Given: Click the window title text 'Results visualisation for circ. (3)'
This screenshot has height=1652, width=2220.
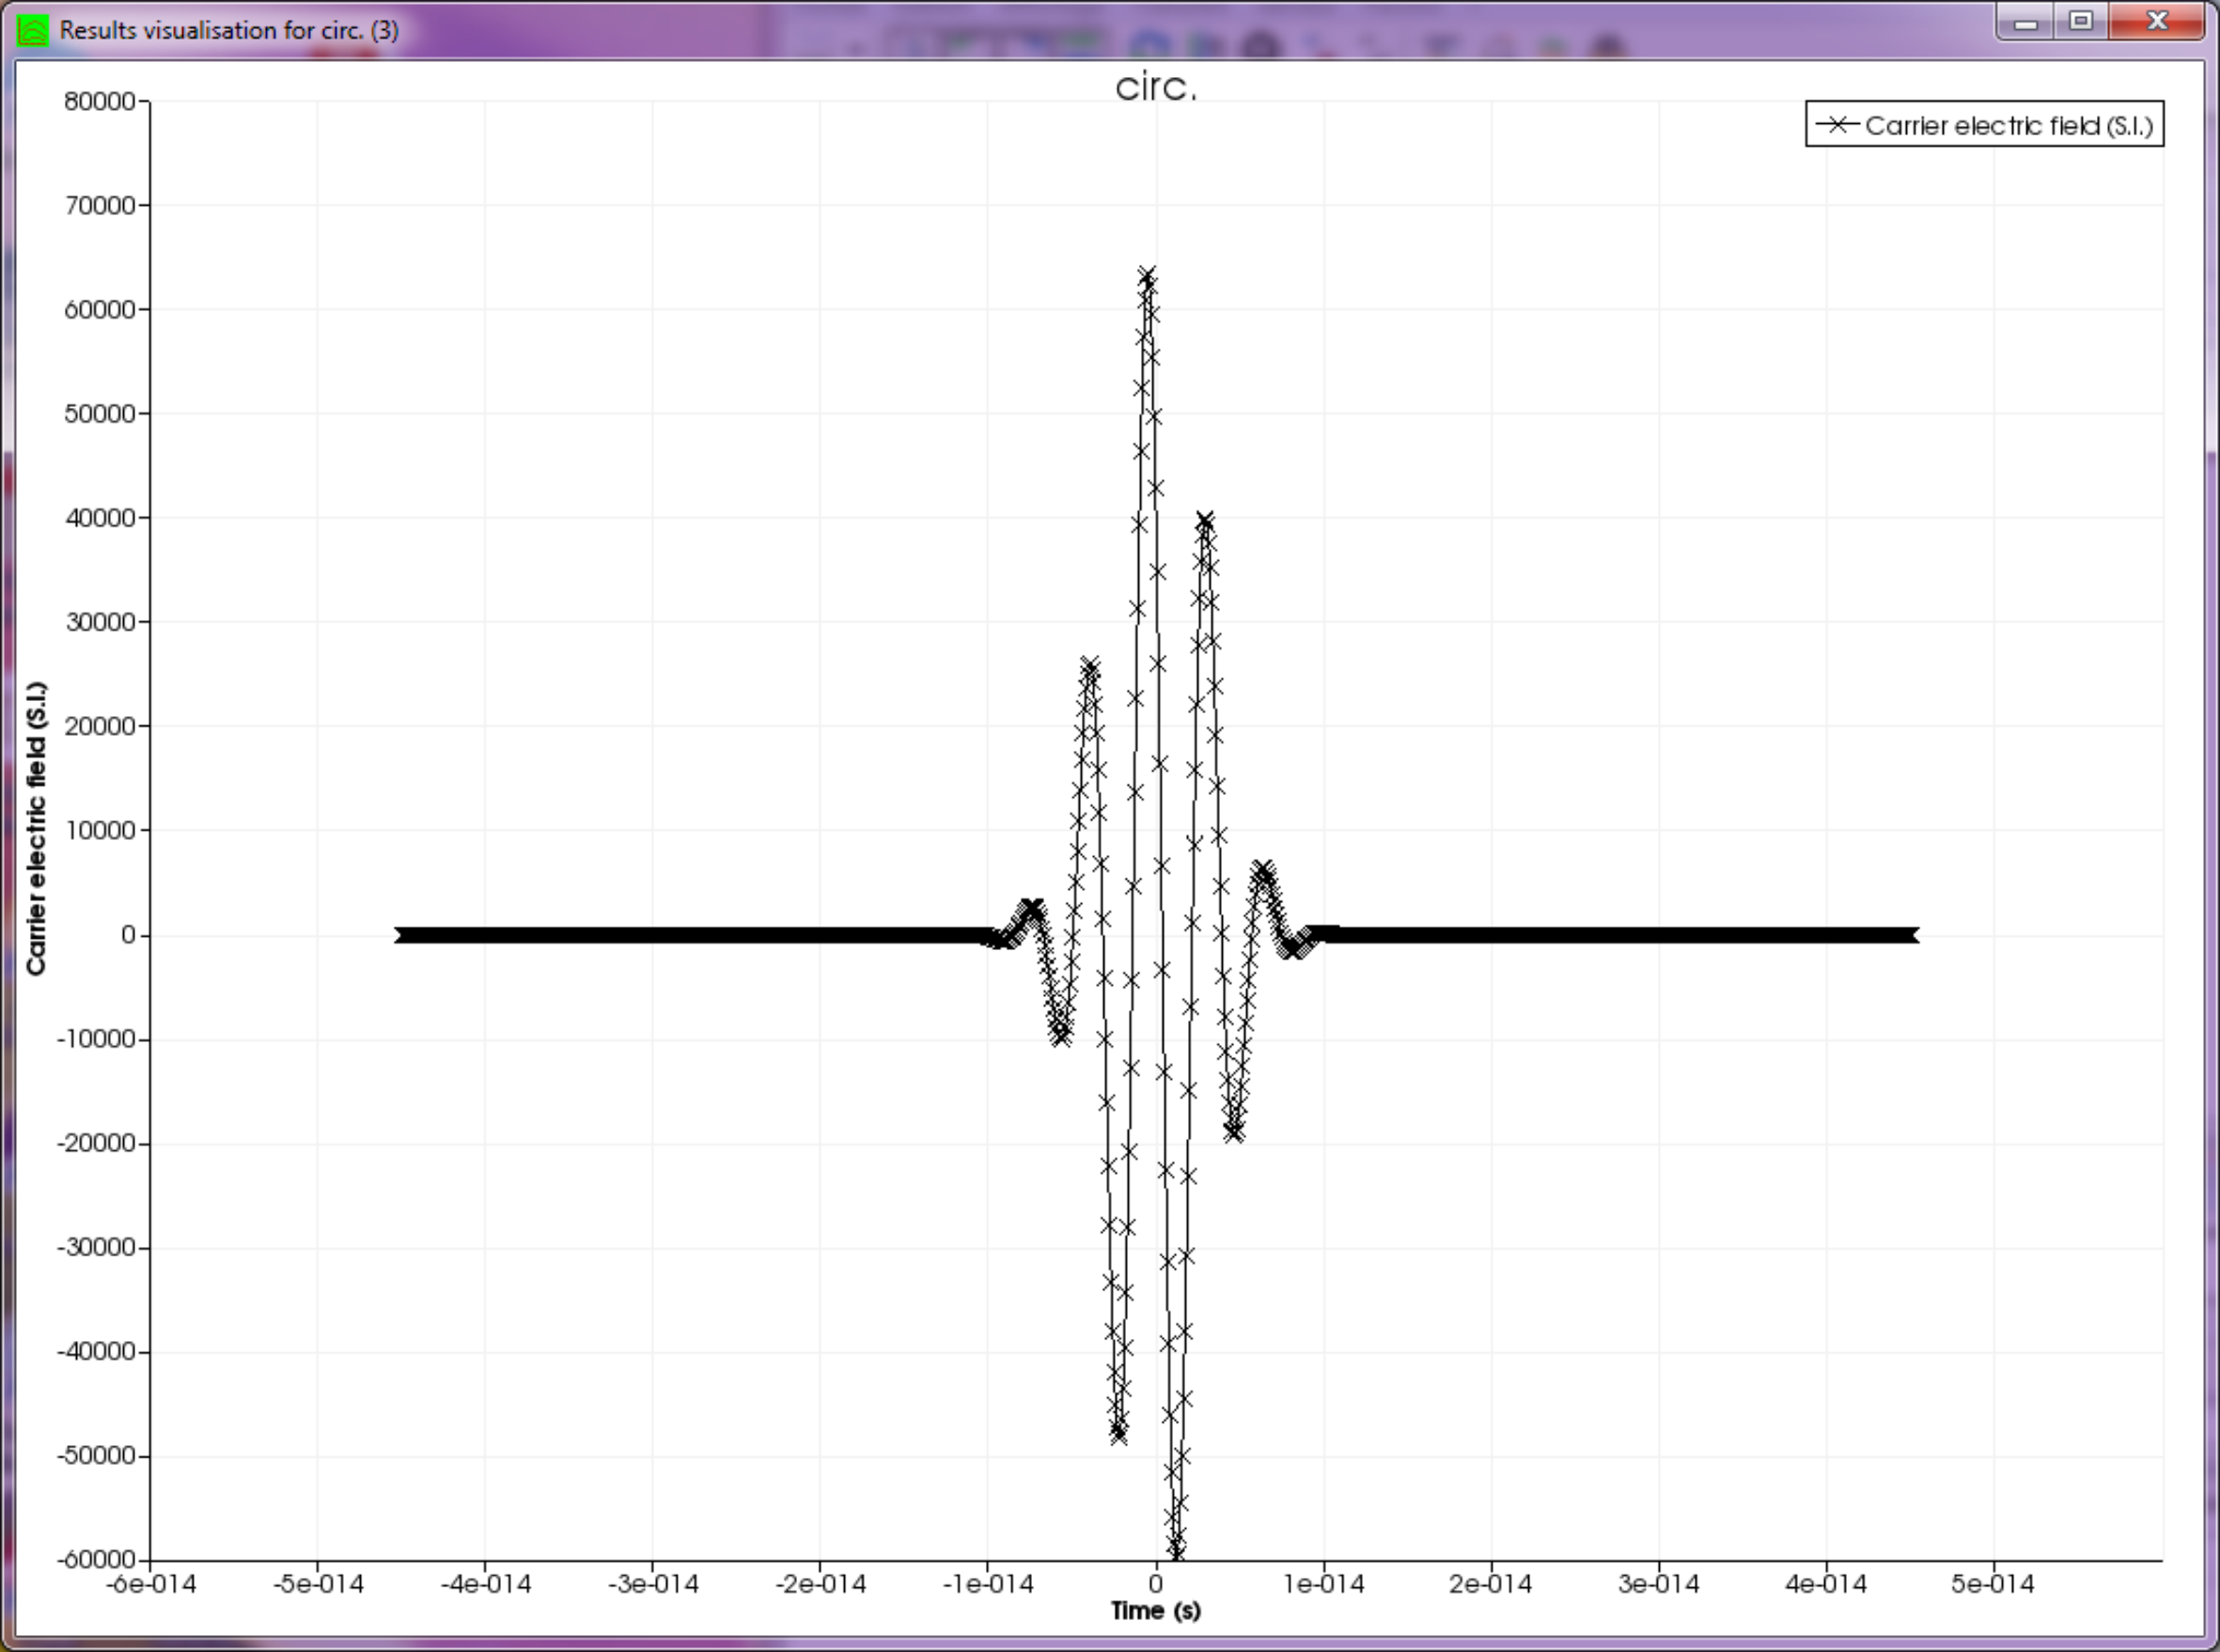Looking at the screenshot, I should 229,30.
